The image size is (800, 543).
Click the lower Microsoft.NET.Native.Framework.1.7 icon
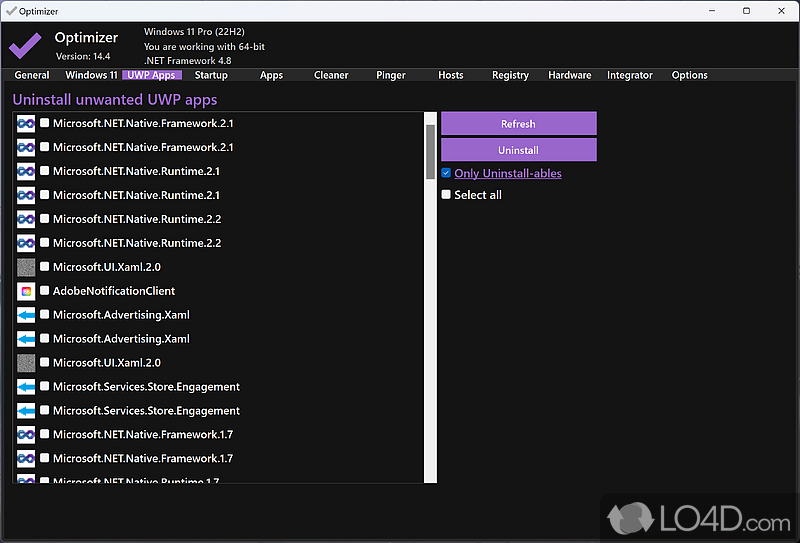(x=26, y=458)
